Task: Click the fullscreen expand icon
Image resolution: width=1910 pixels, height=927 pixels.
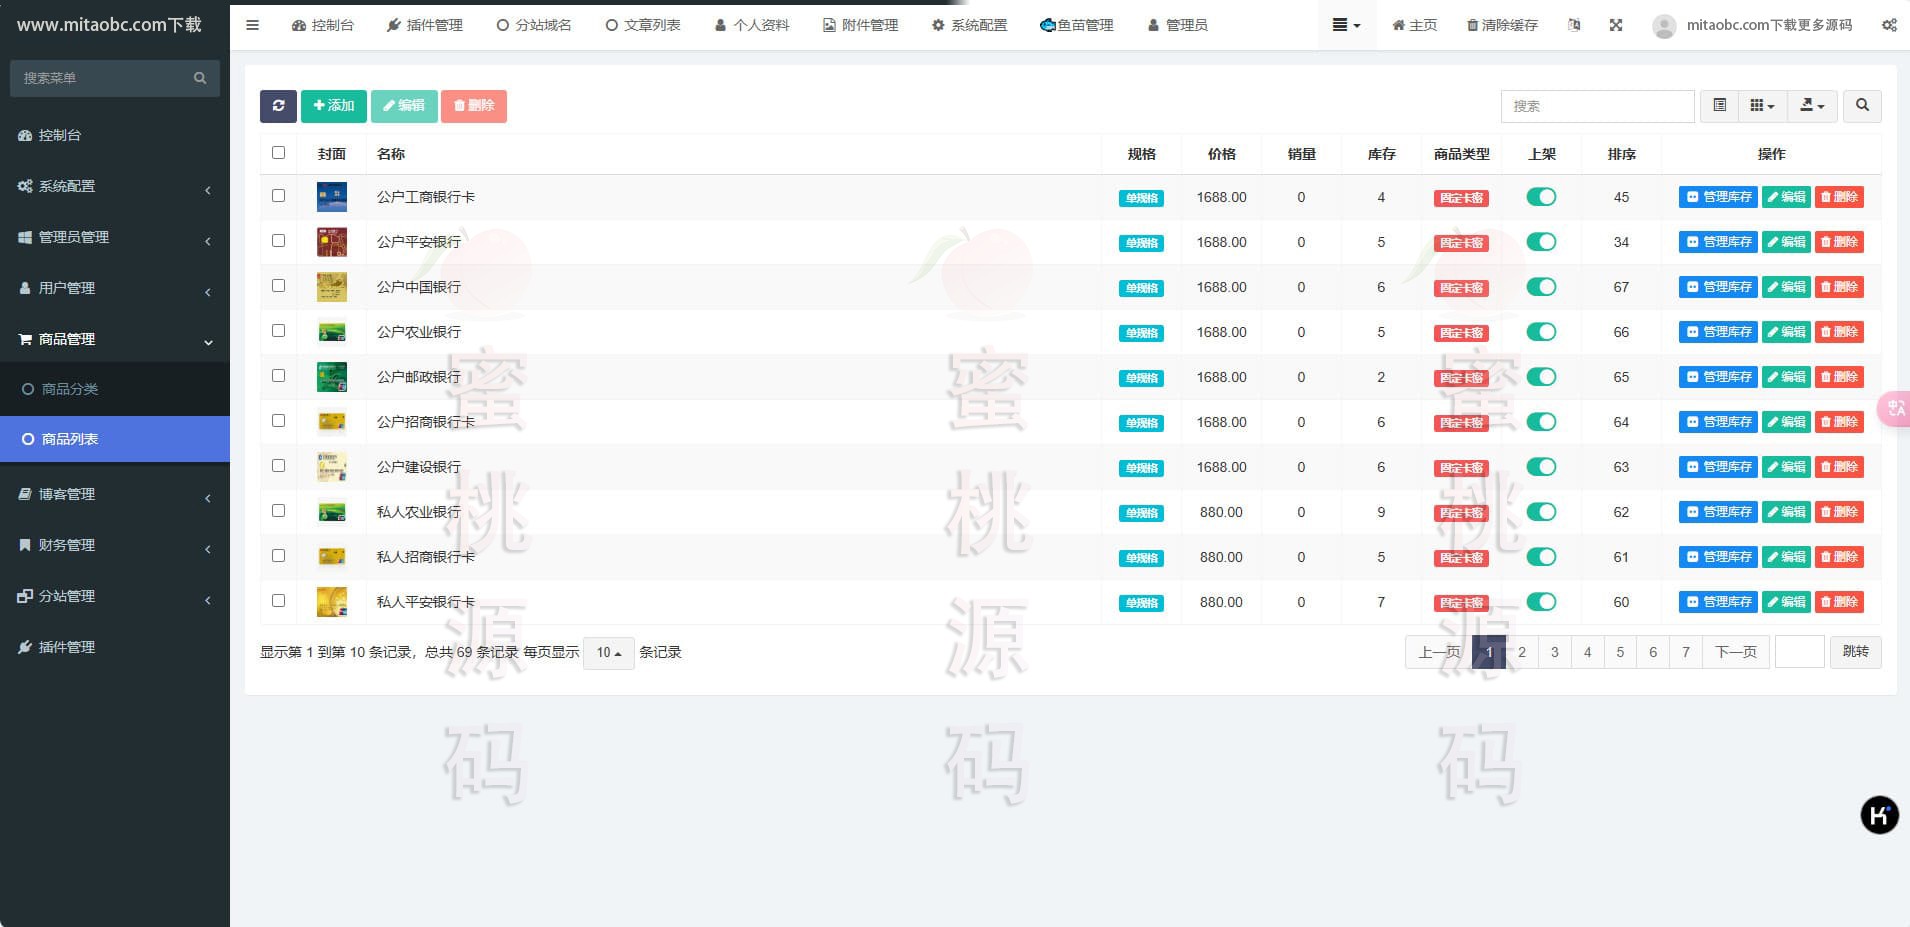Action: (x=1615, y=25)
